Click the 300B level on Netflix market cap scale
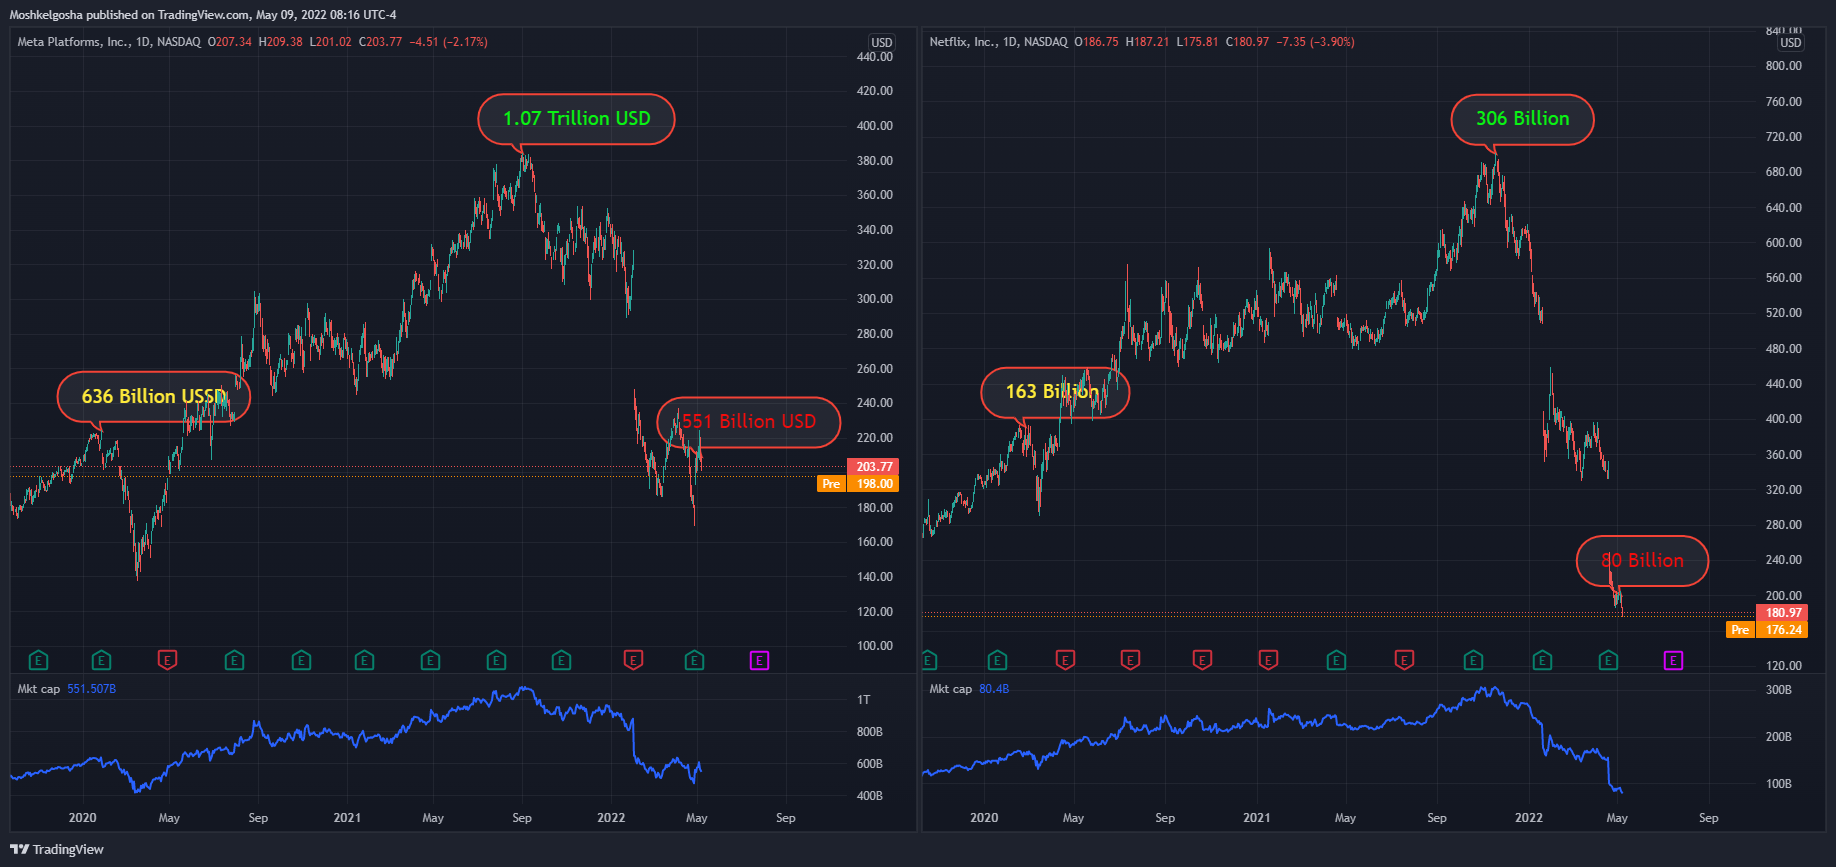The height and width of the screenshot is (867, 1836). (1779, 690)
